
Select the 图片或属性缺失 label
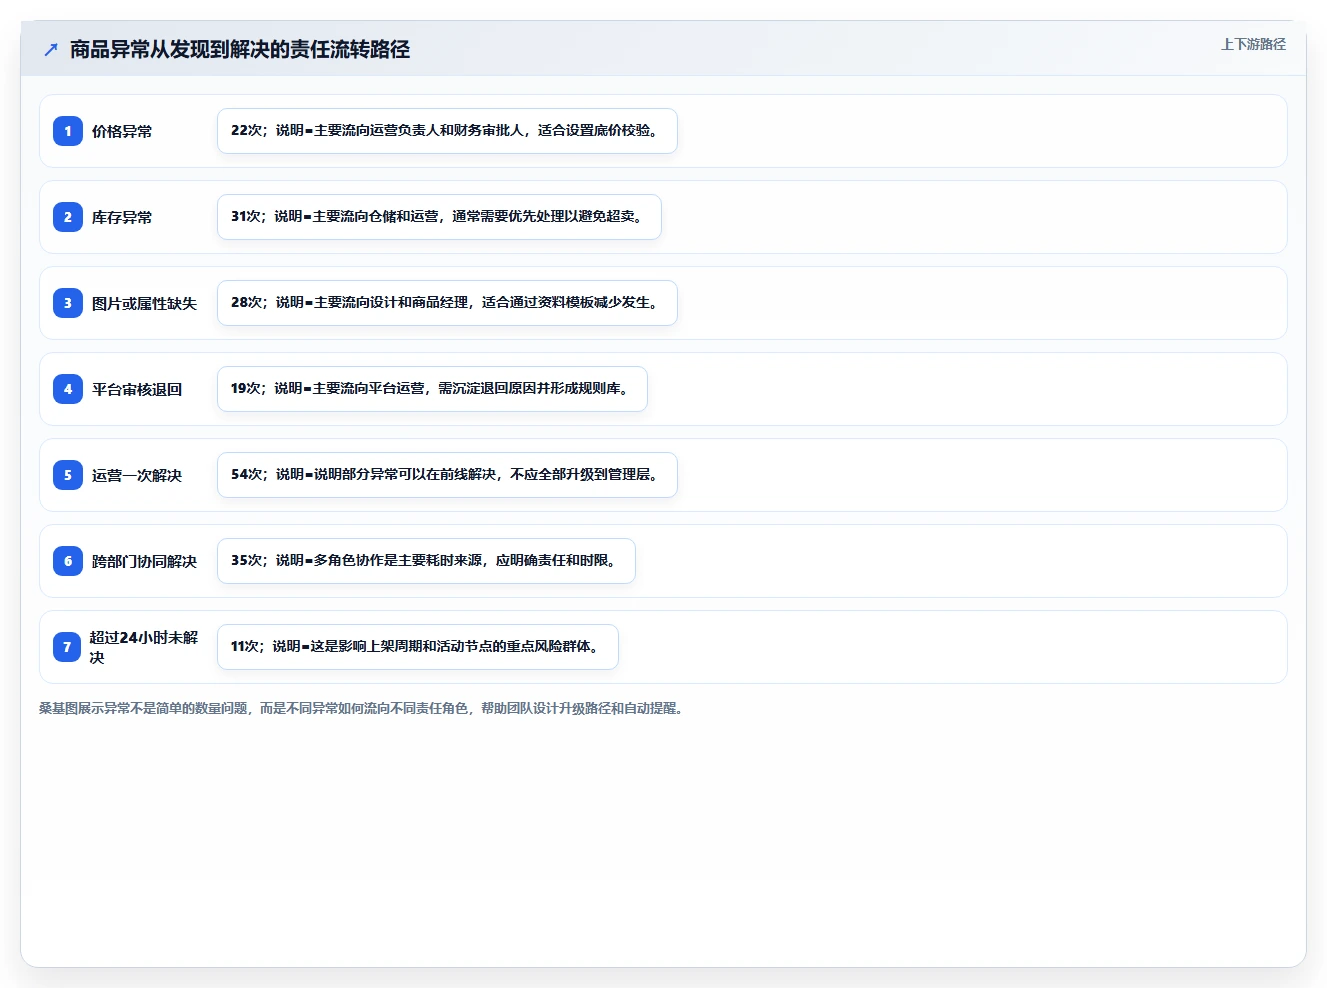point(144,303)
